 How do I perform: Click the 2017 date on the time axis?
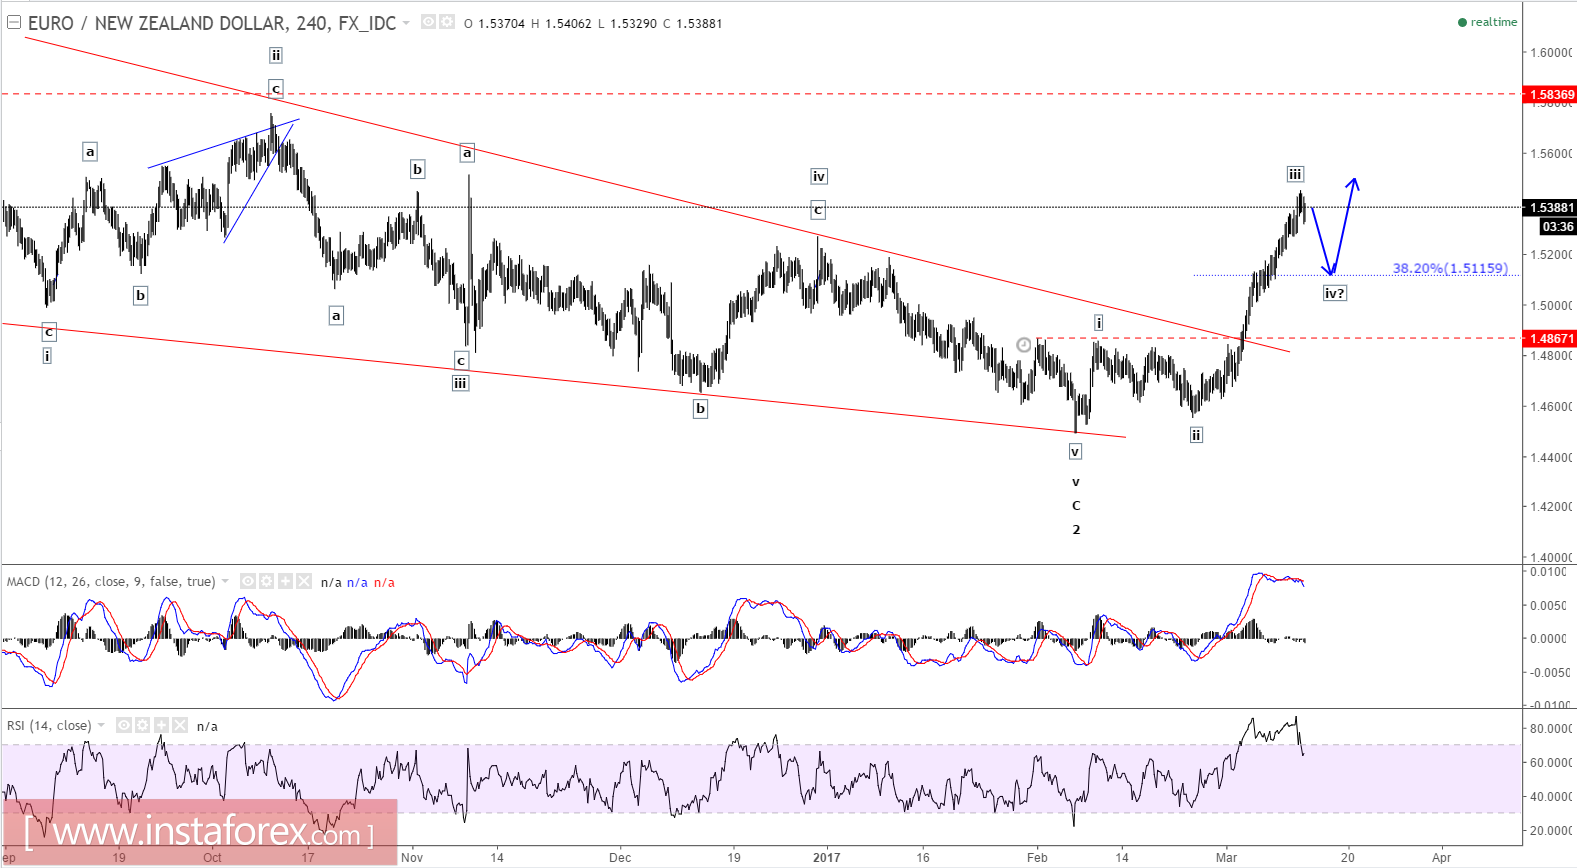[827, 857]
